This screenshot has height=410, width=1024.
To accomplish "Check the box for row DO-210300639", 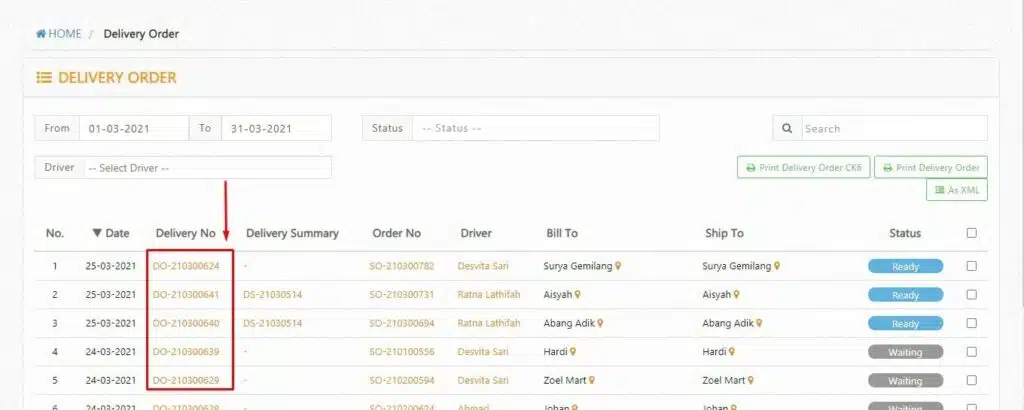I will [972, 352].
